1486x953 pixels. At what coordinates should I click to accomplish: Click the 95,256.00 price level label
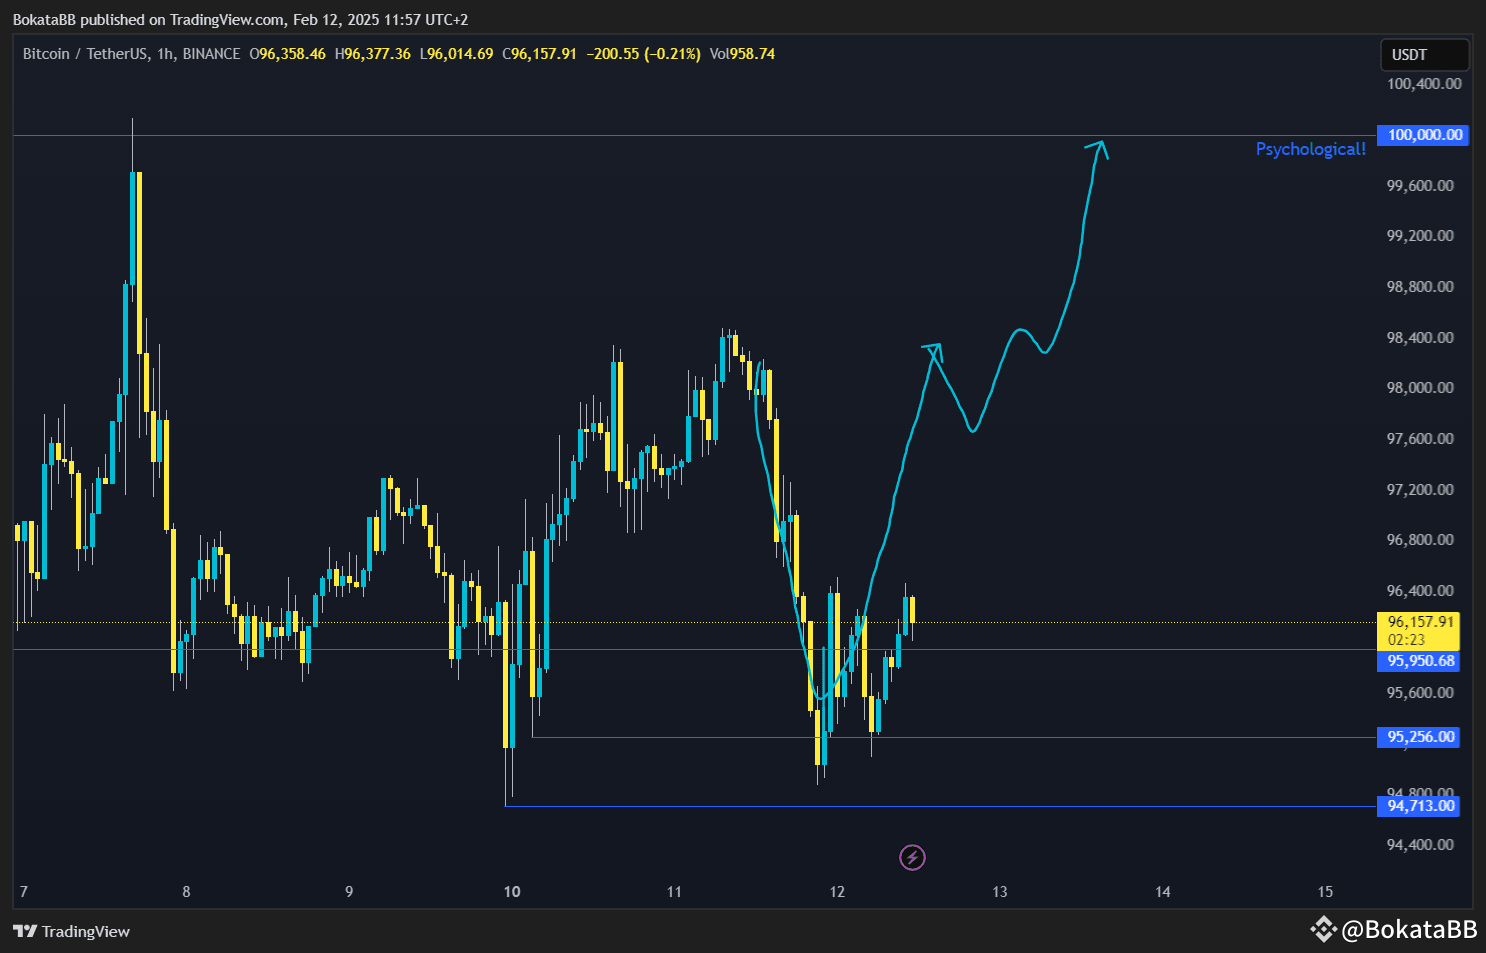pyautogui.click(x=1418, y=737)
